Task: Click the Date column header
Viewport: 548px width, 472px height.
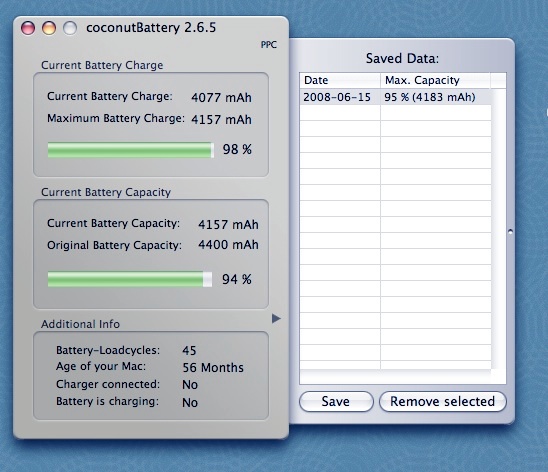Action: point(340,80)
